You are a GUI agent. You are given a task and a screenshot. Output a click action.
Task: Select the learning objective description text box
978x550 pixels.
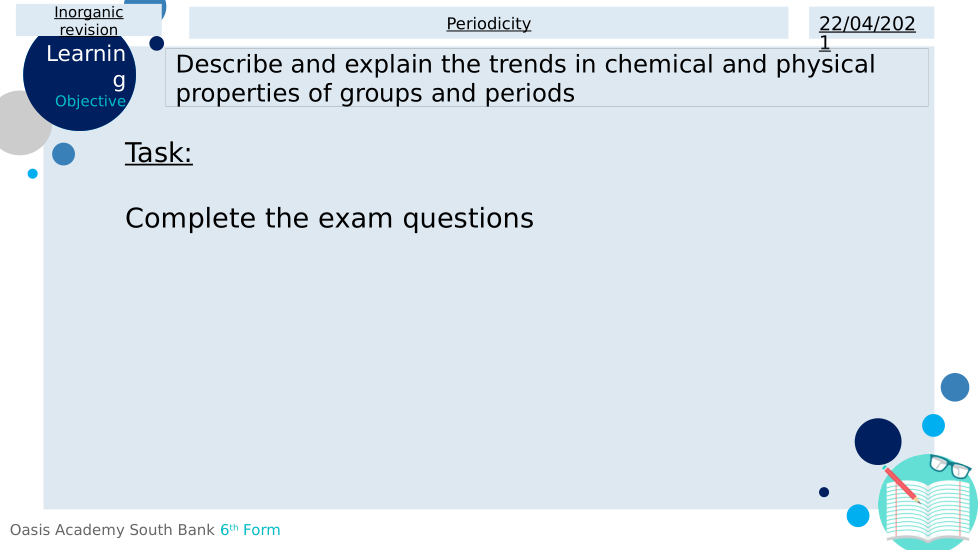tap(546, 78)
